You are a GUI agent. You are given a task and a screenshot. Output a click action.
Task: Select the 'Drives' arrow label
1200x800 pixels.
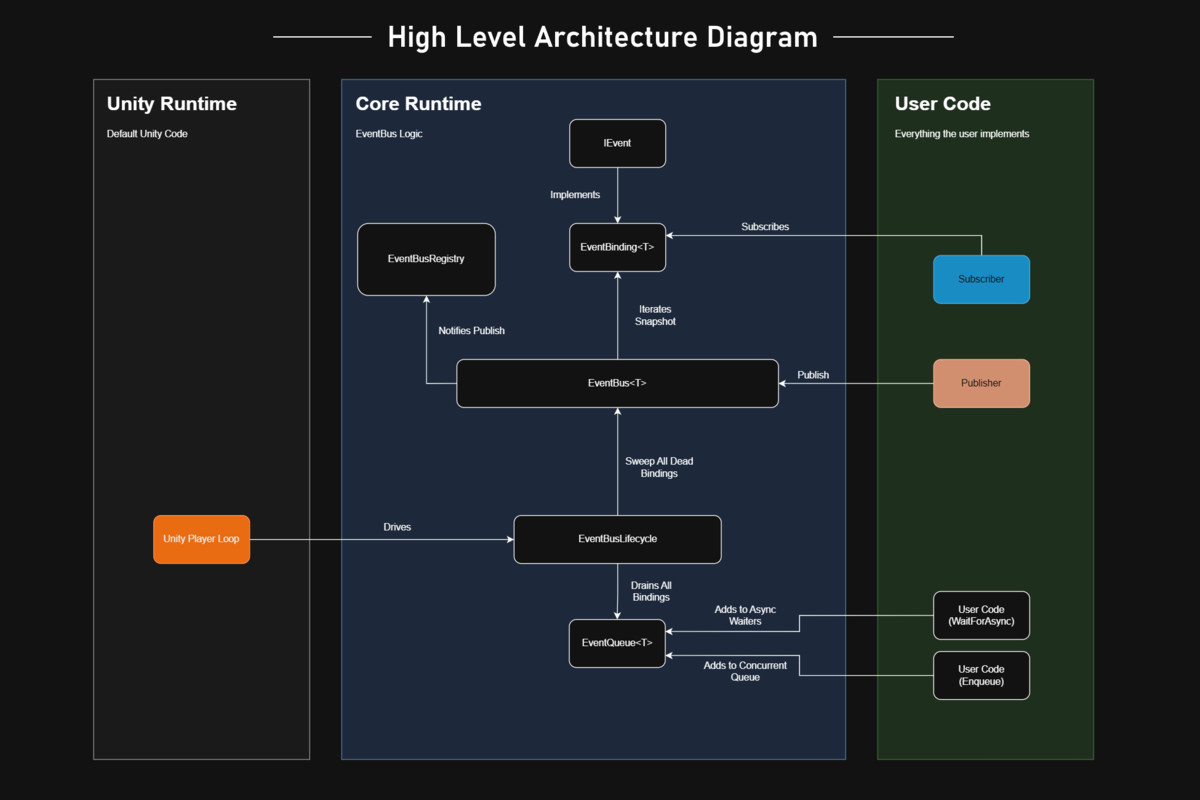click(397, 527)
